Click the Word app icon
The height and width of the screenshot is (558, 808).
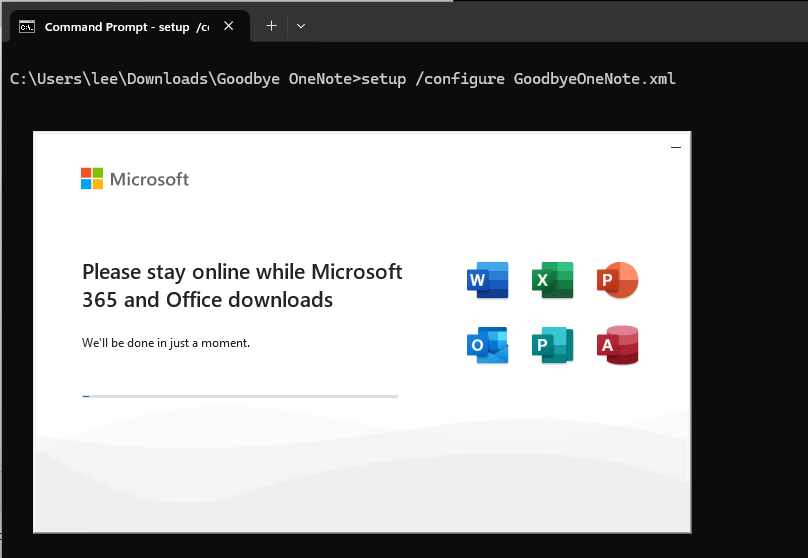487,280
